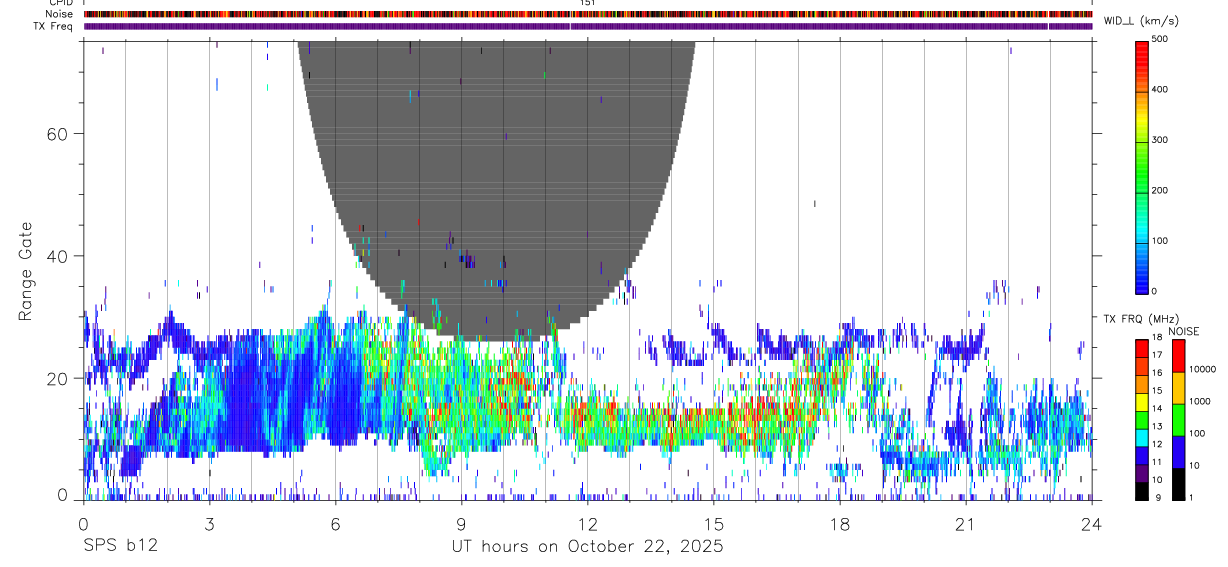The height and width of the screenshot is (567, 1228).
Task: Click the '10000' label on the NOISE scale
Action: [x=1202, y=370]
